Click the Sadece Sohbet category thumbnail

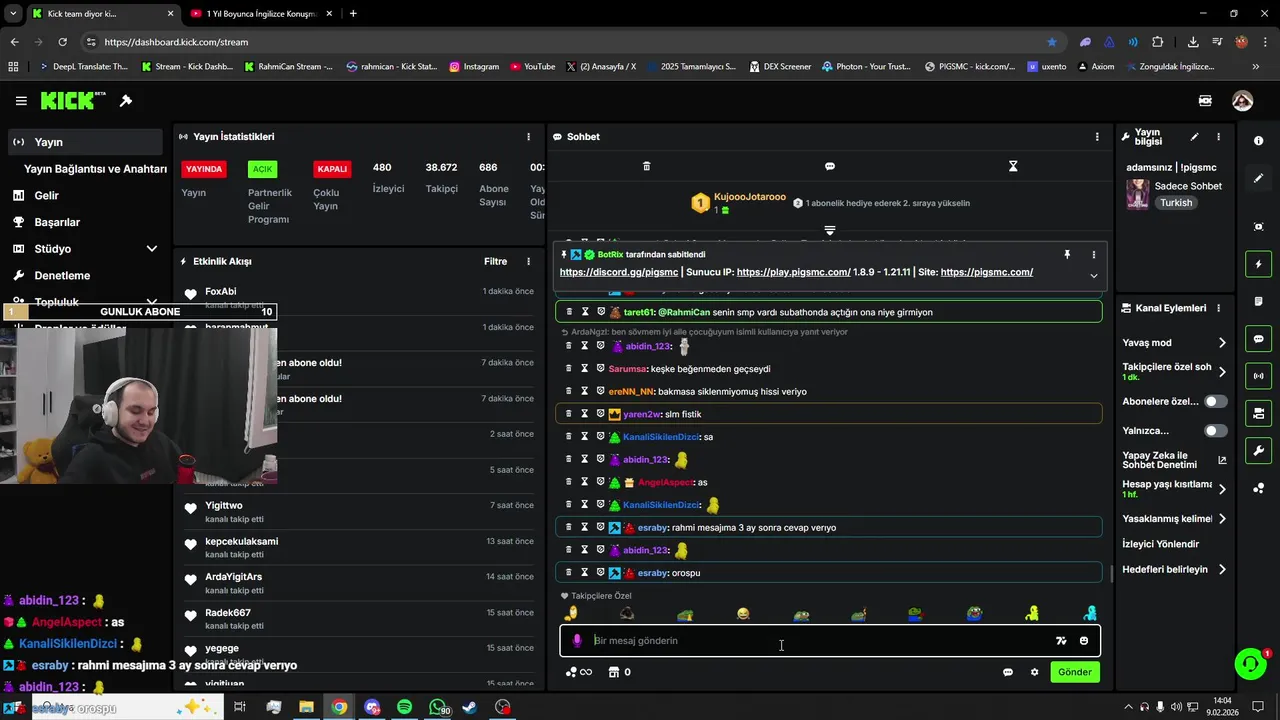tap(1138, 194)
